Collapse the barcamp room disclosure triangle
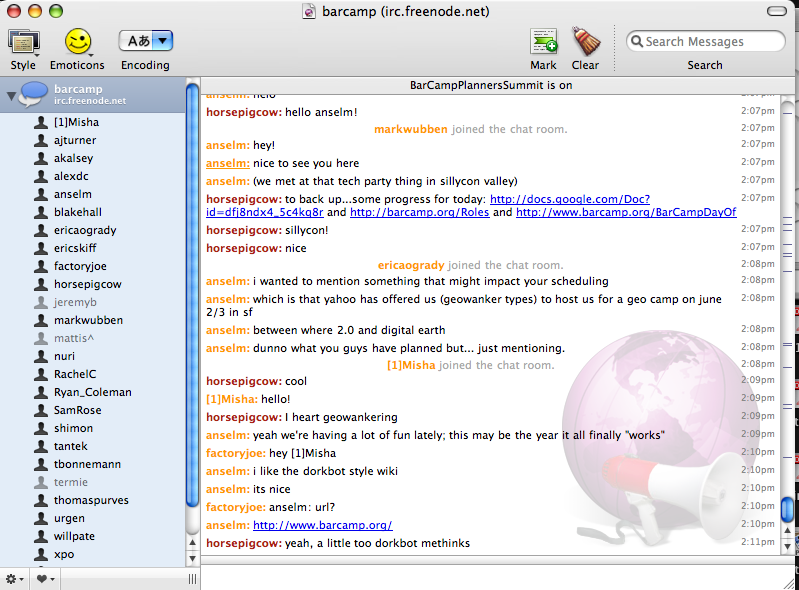The image size is (799, 590). pyautogui.click(x=10, y=95)
